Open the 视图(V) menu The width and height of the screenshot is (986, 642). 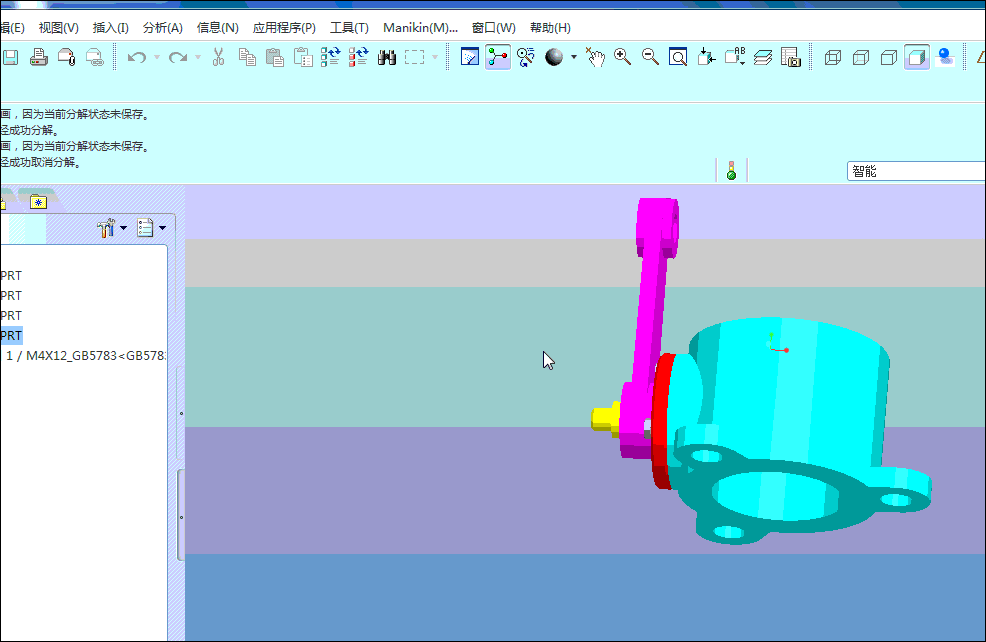[58, 28]
